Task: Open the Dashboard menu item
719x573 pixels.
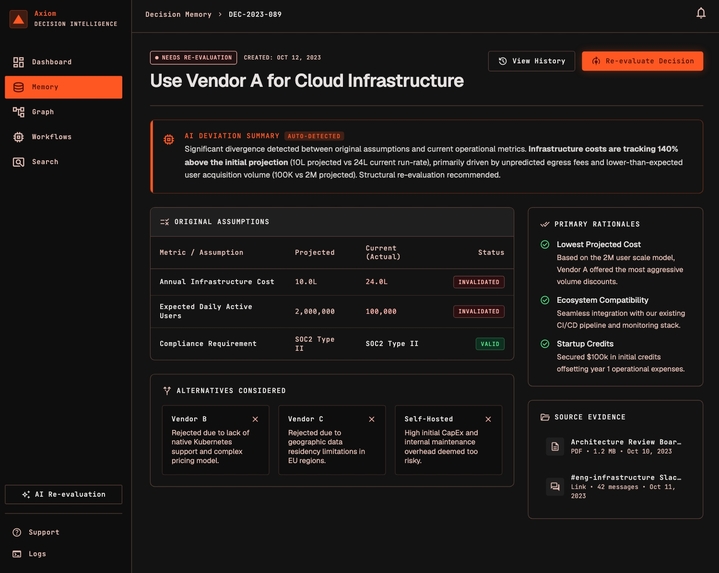Action: 63,62
